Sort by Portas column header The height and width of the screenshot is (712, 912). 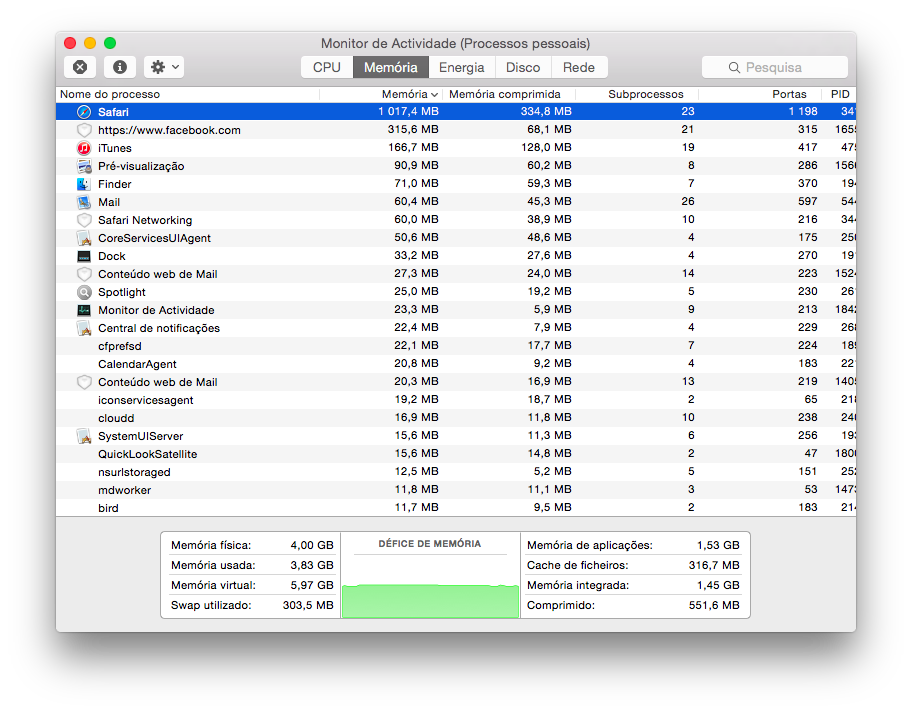760,94
